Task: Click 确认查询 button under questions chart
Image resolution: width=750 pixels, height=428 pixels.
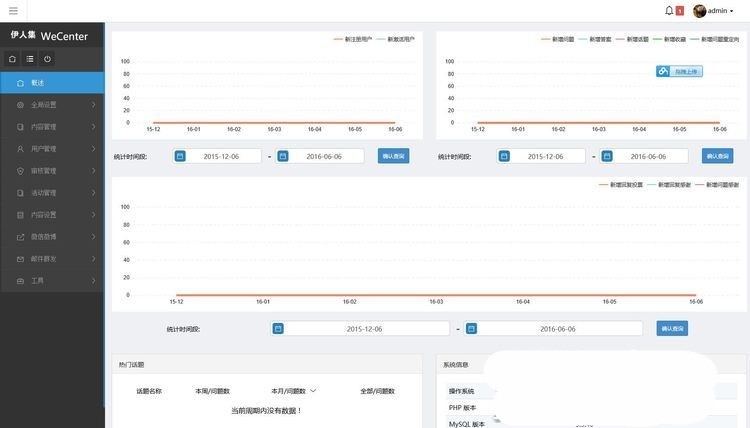Action: click(717, 156)
